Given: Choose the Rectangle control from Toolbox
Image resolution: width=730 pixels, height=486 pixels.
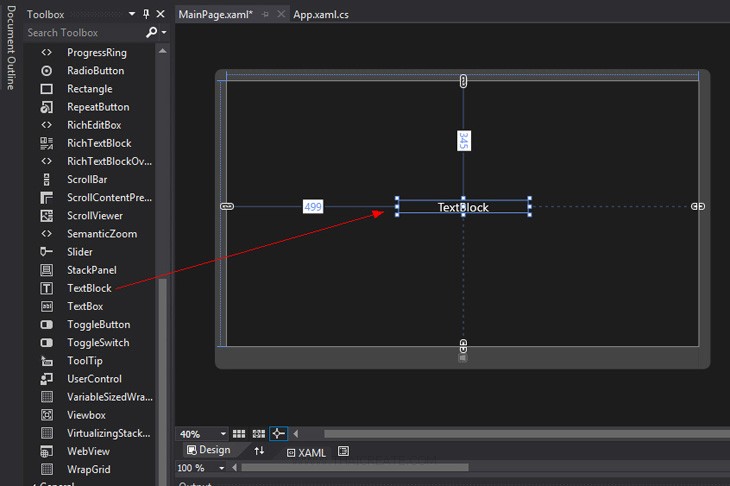Looking at the screenshot, I should [89, 89].
